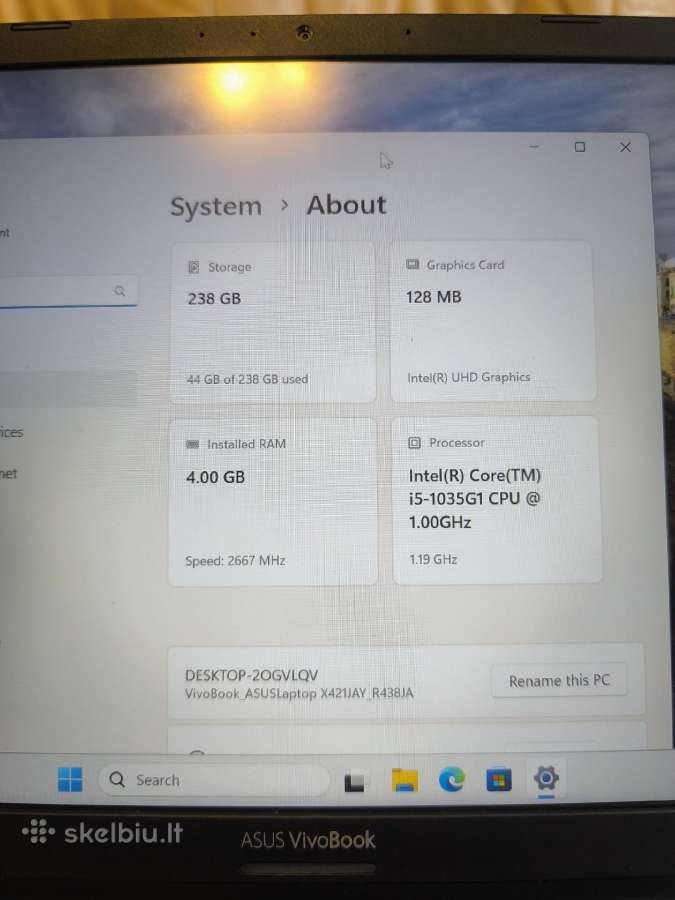Image resolution: width=675 pixels, height=900 pixels.
Task: Click the VivoBook_ASUSLaptop model text
Action: pyautogui.click(x=299, y=693)
